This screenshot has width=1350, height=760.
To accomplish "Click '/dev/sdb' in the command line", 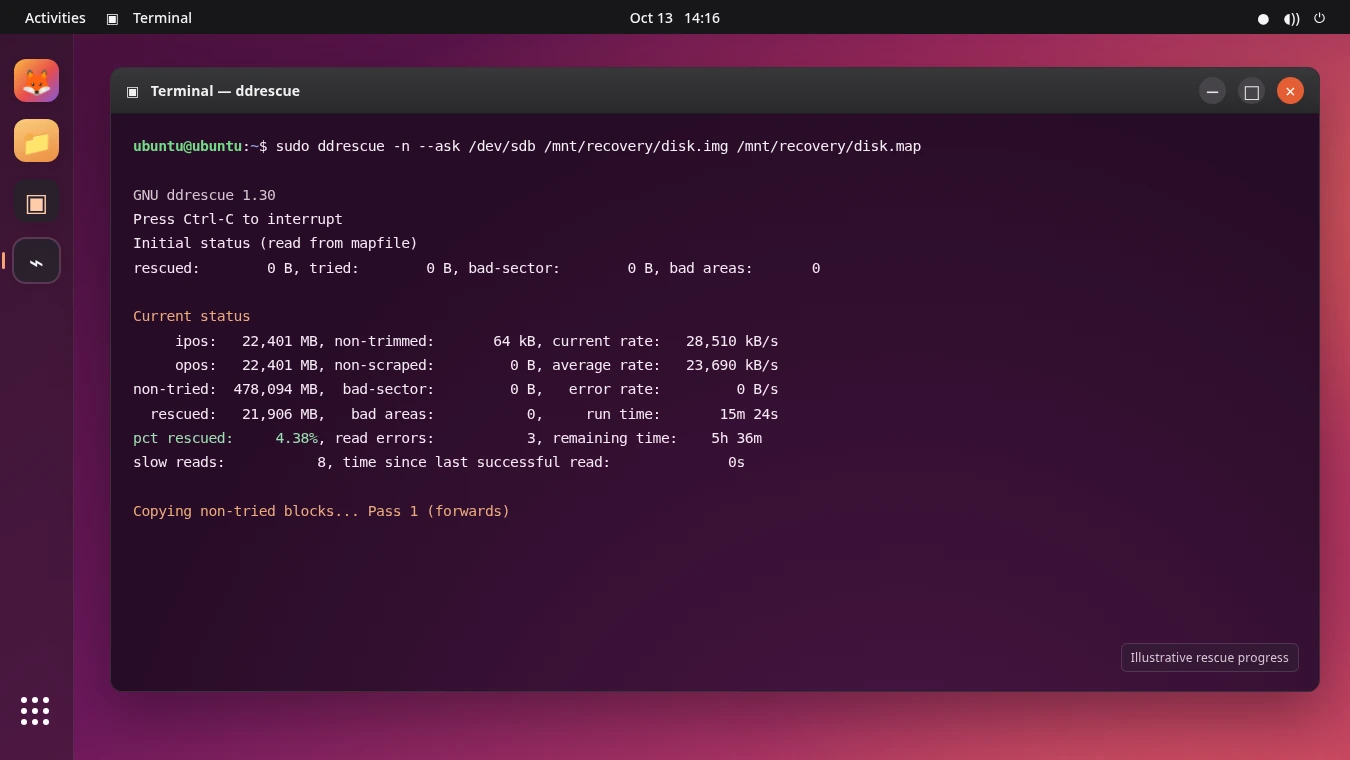I will [502, 146].
